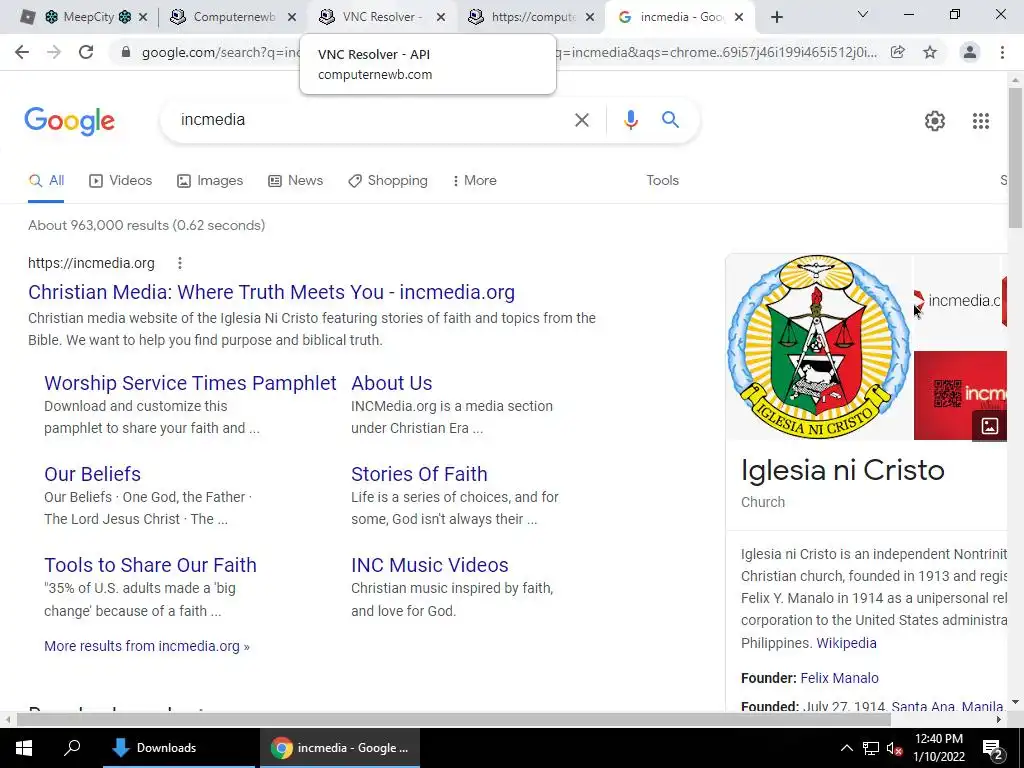Open the options menu beside incmedia.org URL
1024x768 pixels.
180,263
